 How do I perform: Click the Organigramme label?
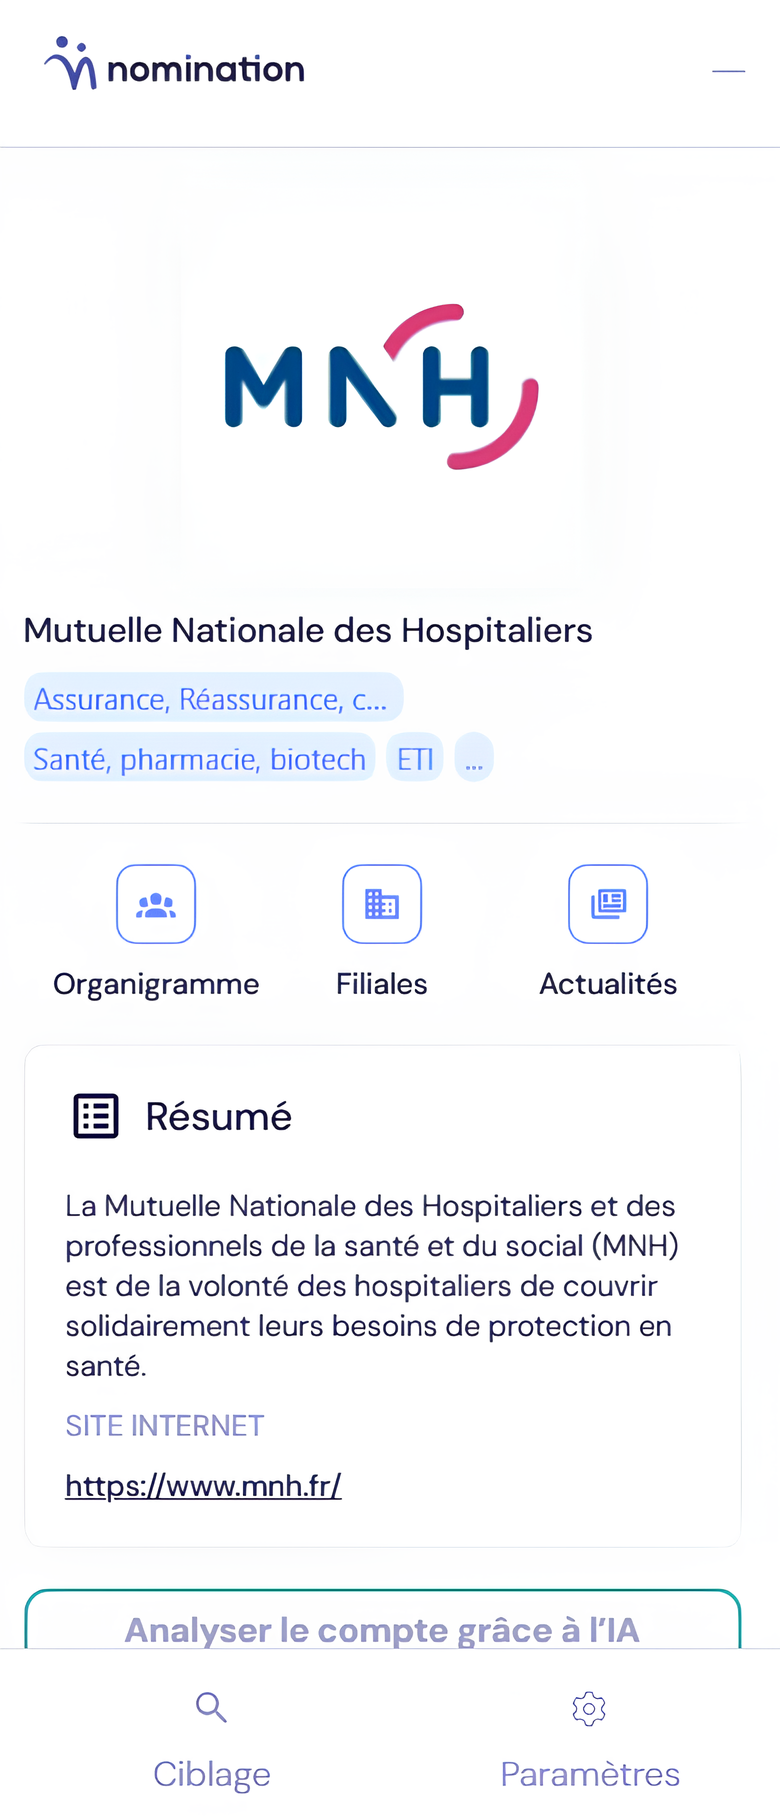156,985
